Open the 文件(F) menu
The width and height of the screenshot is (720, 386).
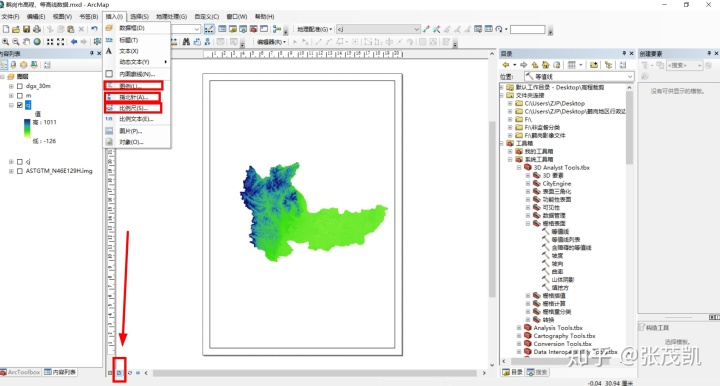(x=11, y=17)
